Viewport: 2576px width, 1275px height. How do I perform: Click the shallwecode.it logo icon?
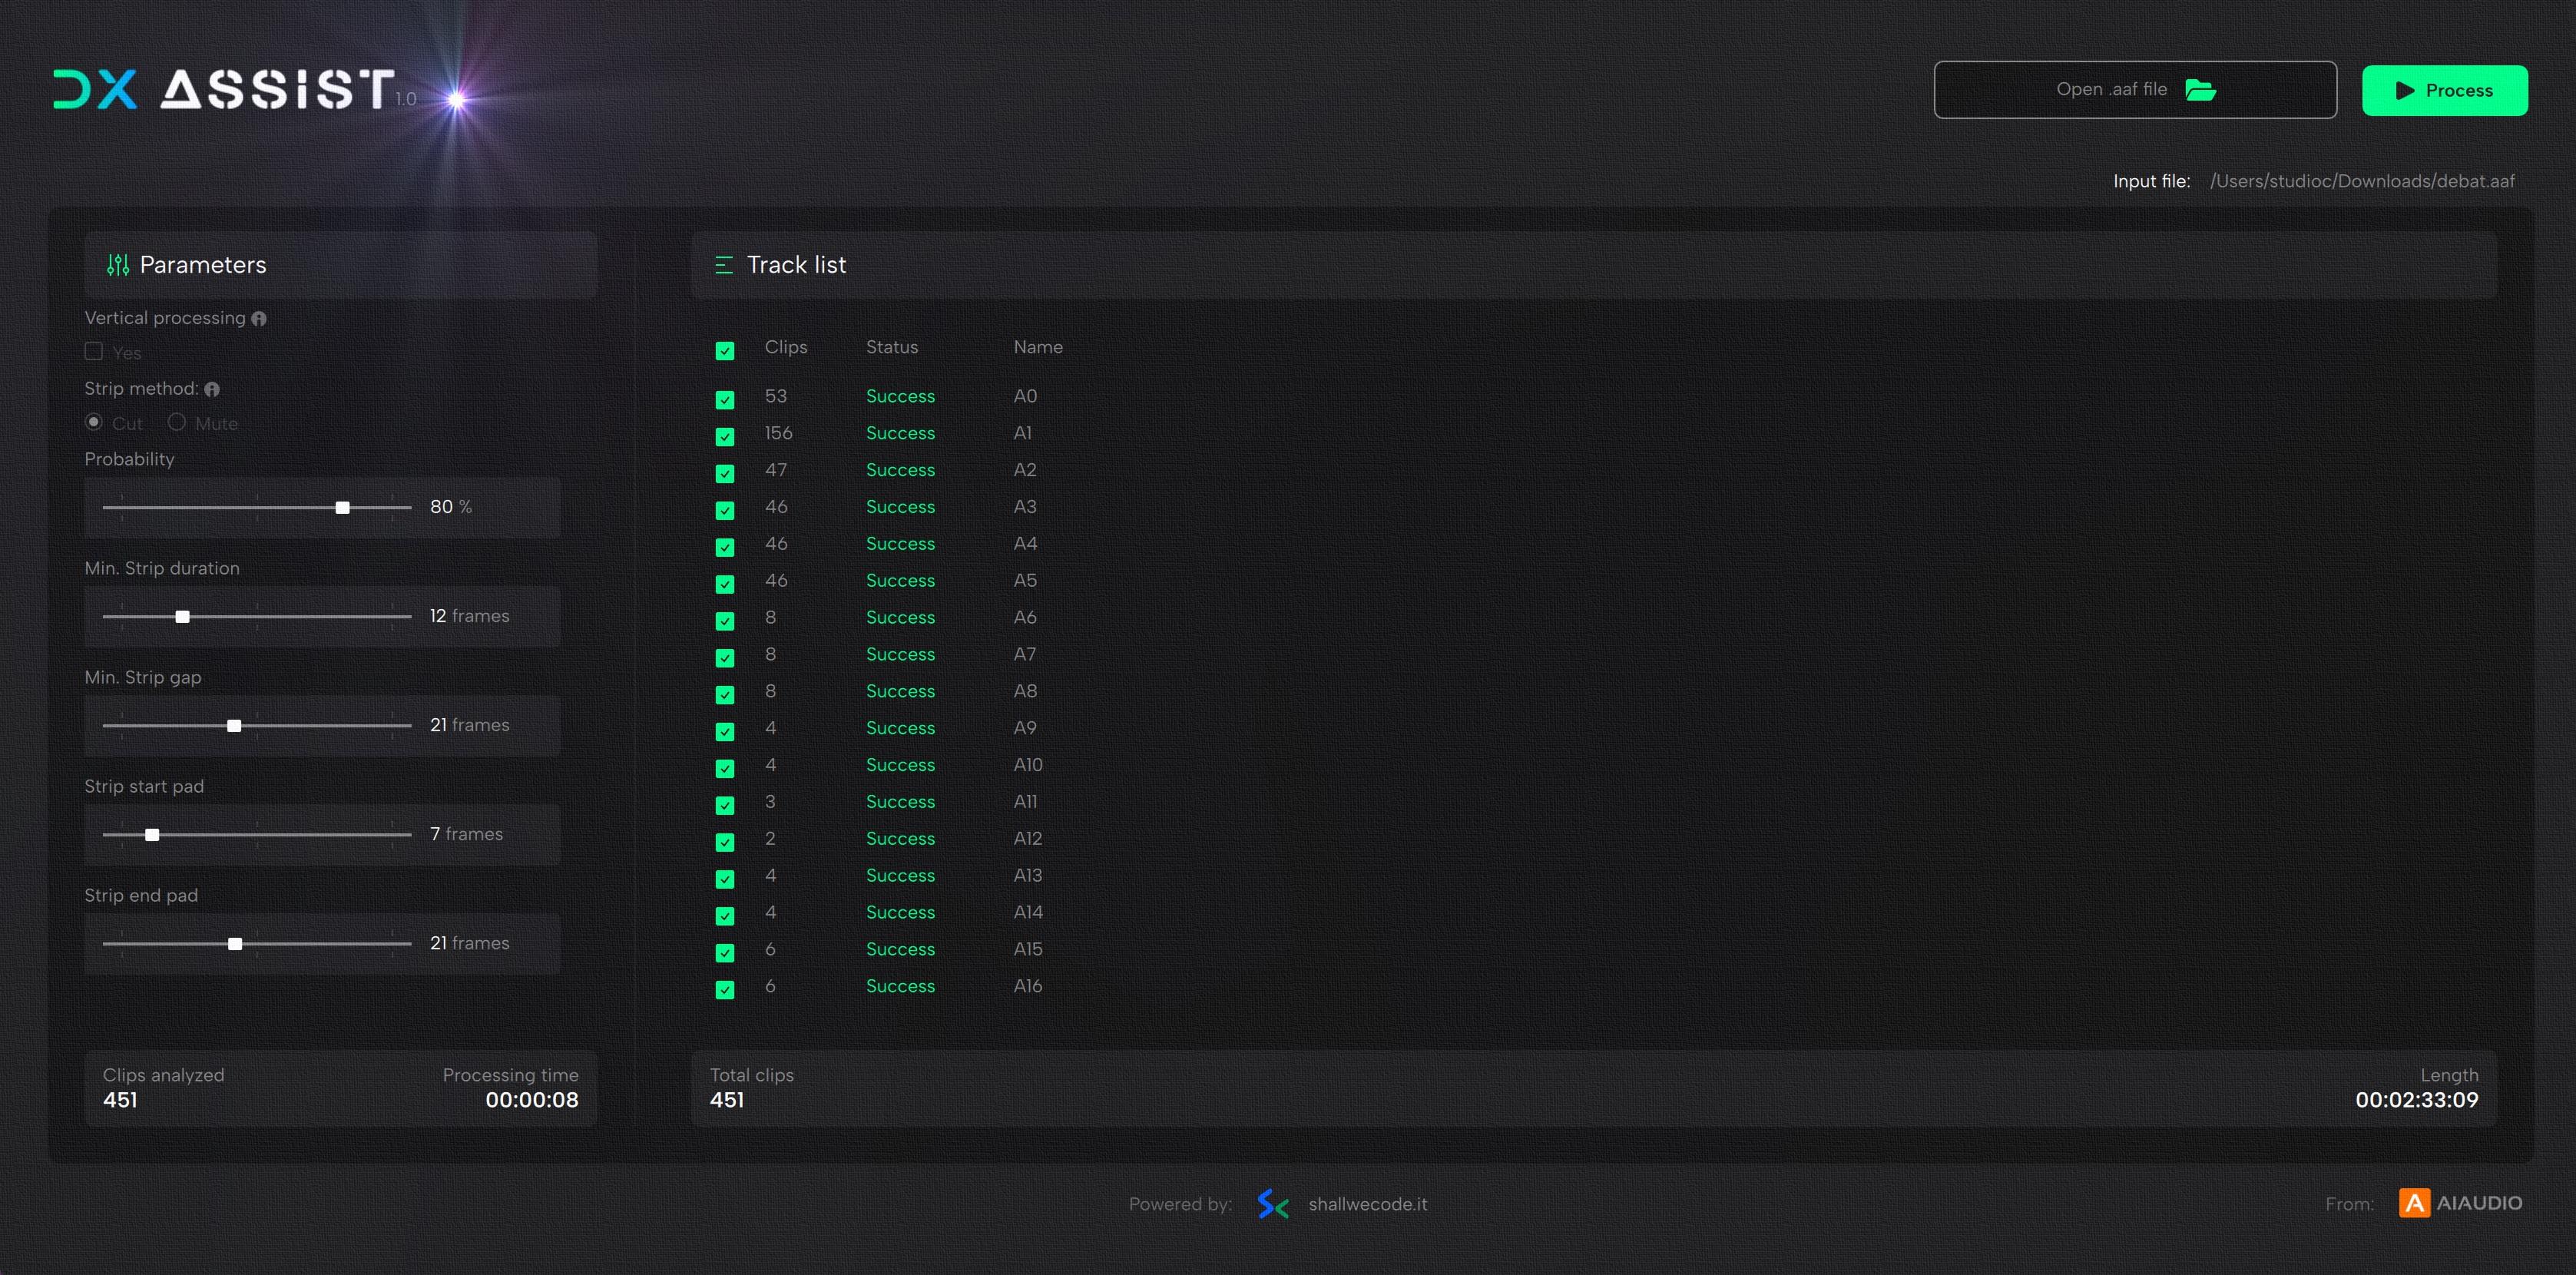1273,1204
